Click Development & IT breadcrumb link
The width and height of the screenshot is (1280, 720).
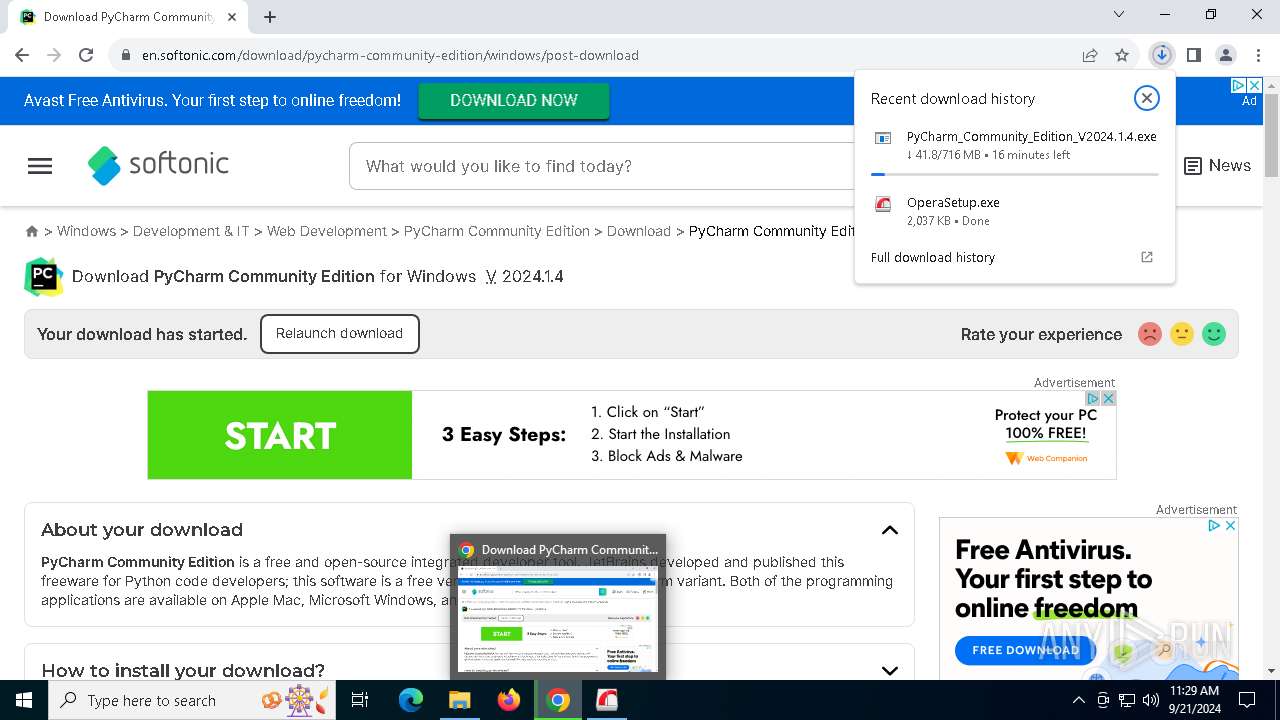(191, 231)
